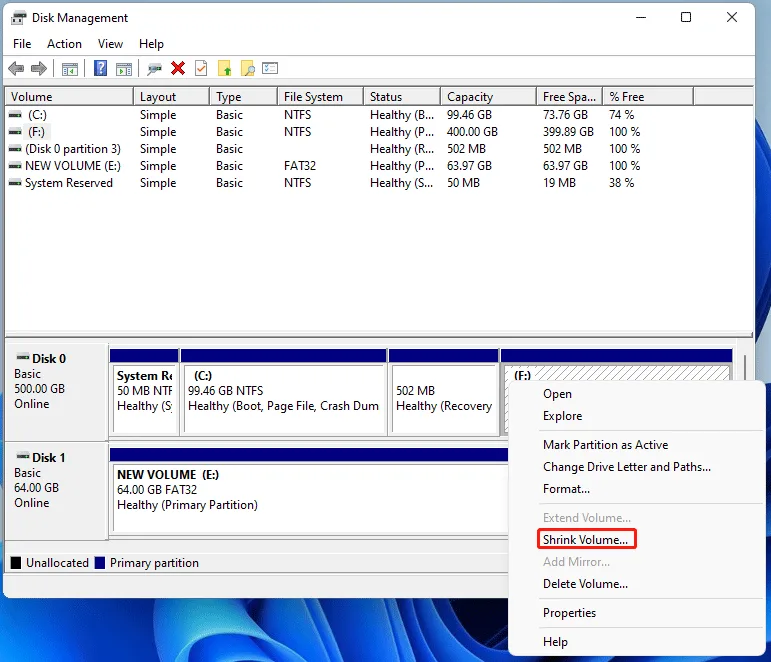Click the blue Primary partition legend swatch
The image size is (771, 662).
100,563
